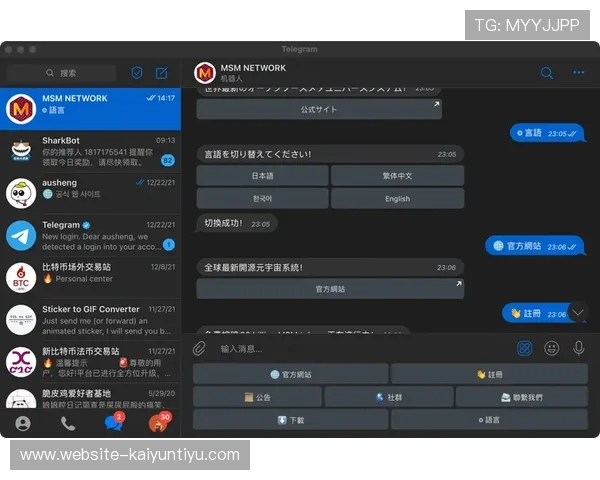Image resolution: width=600 pixels, height=480 pixels.
Task: Click C2C avatar of 新比特币法币交易站
Action: pos(21,362)
